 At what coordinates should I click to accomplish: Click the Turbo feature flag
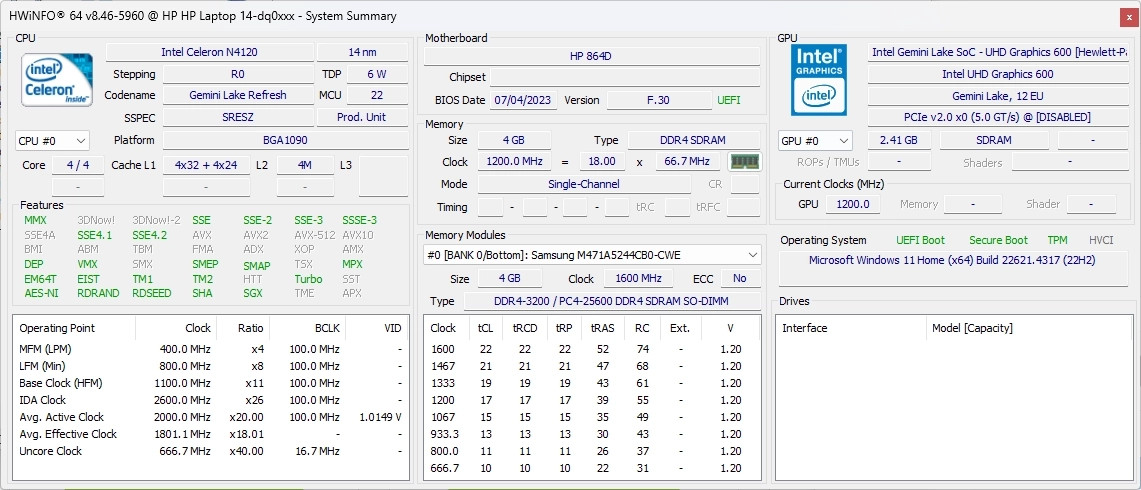pyautogui.click(x=309, y=279)
